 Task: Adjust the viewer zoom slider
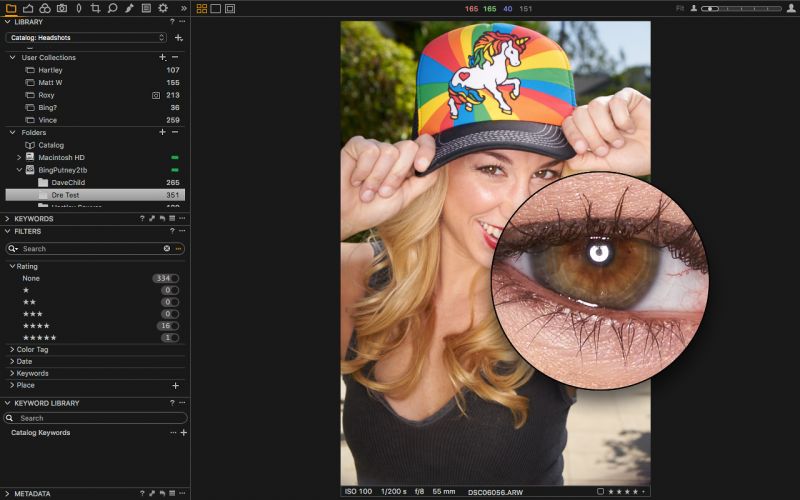741,9
